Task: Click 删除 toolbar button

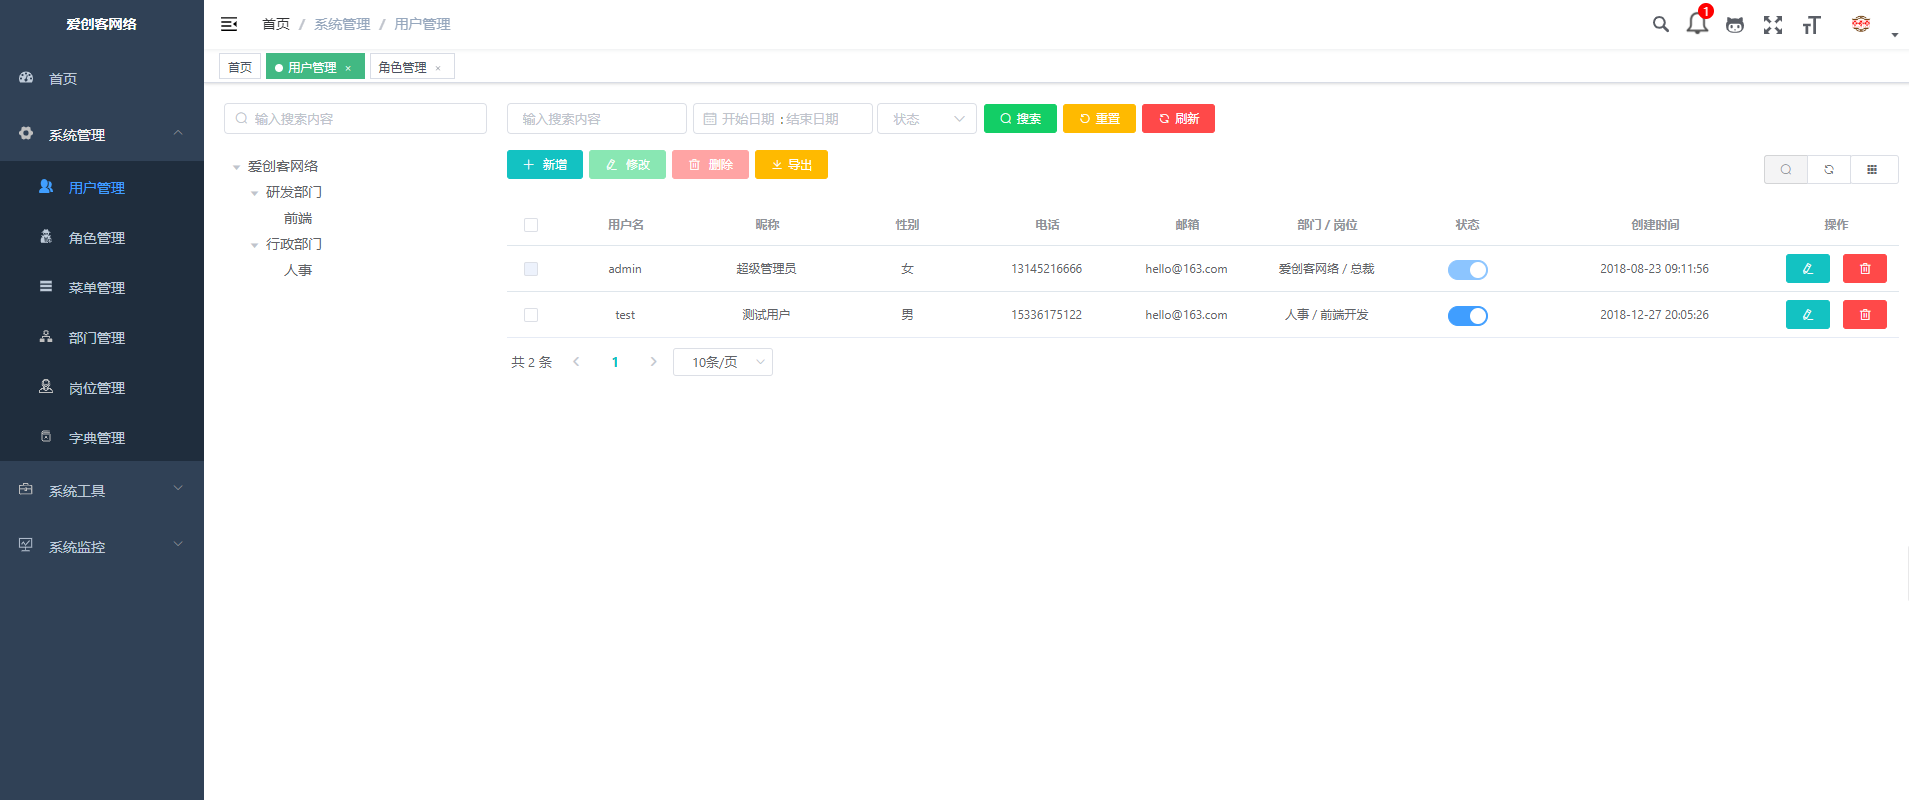Action: [710, 165]
